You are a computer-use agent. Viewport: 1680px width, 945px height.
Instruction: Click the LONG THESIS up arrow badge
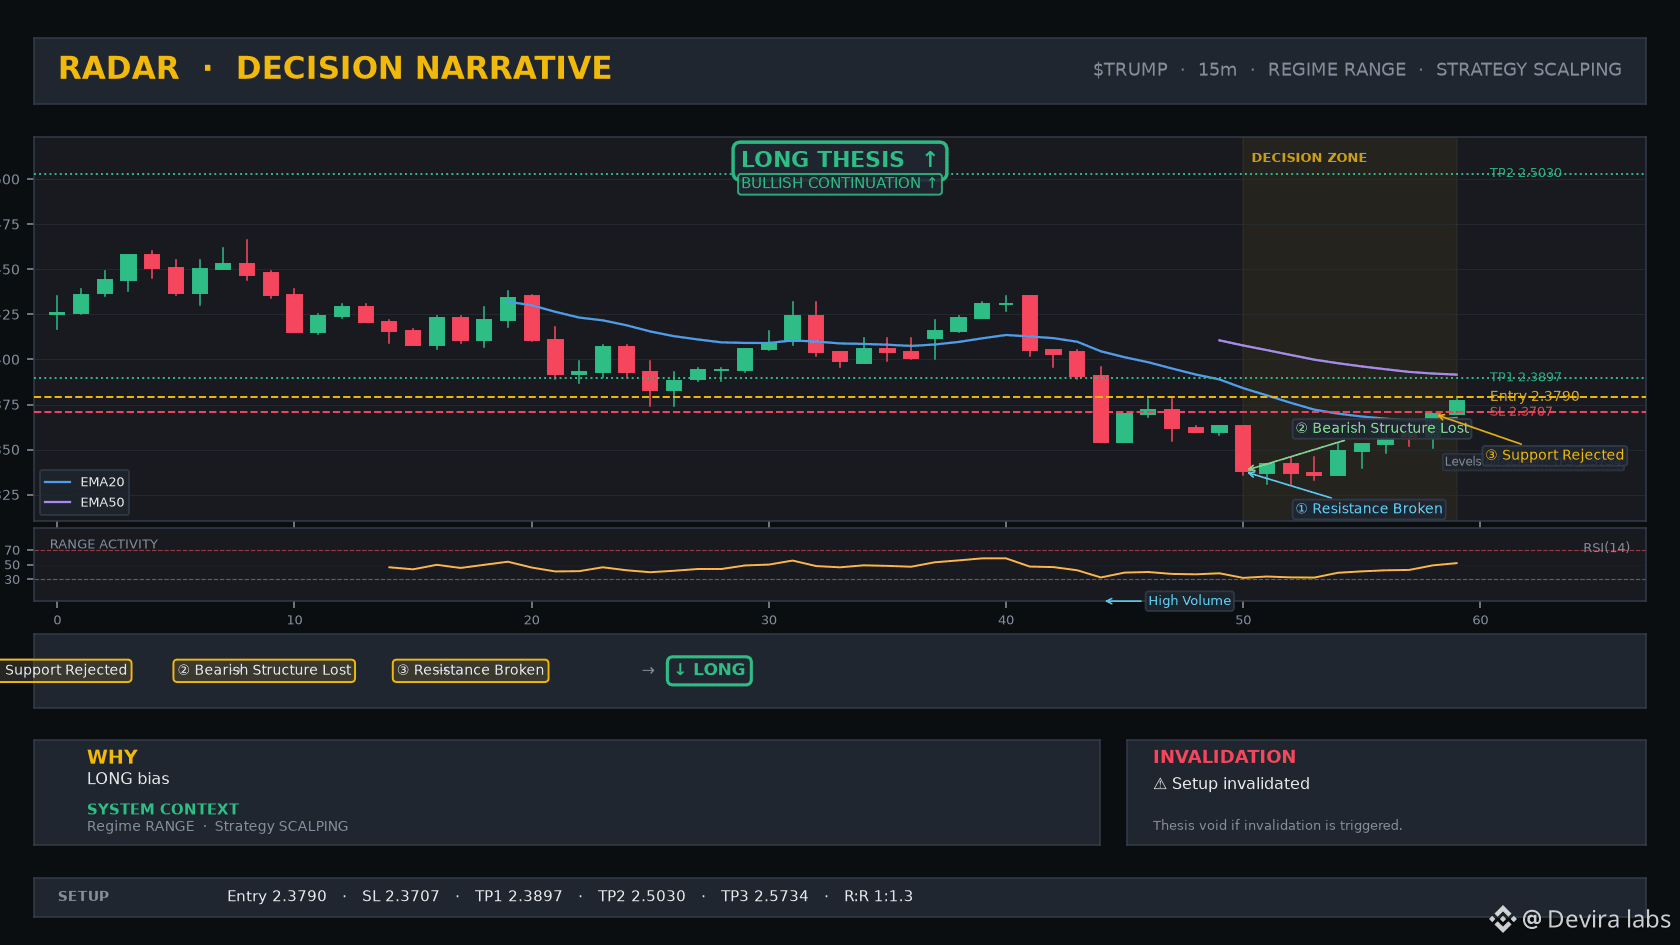coord(839,160)
